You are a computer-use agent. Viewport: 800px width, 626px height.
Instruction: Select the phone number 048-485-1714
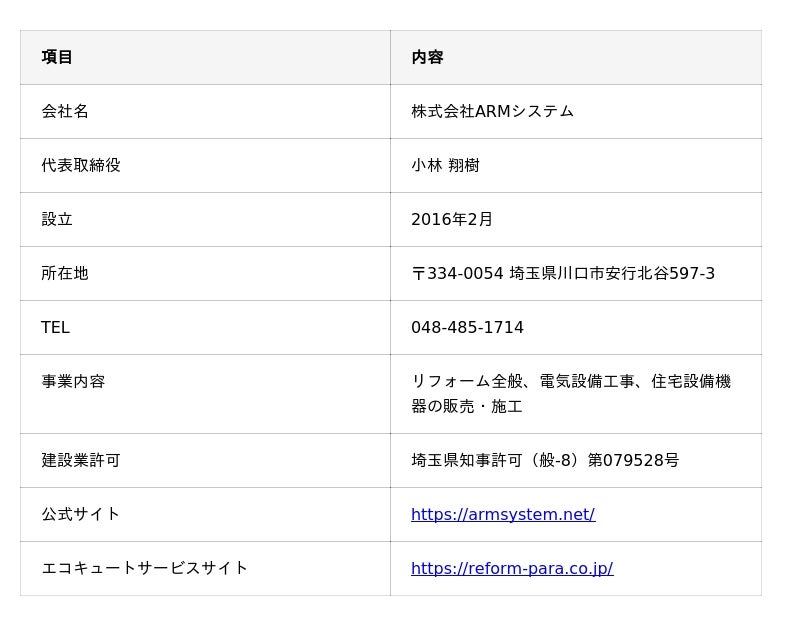click(x=467, y=328)
